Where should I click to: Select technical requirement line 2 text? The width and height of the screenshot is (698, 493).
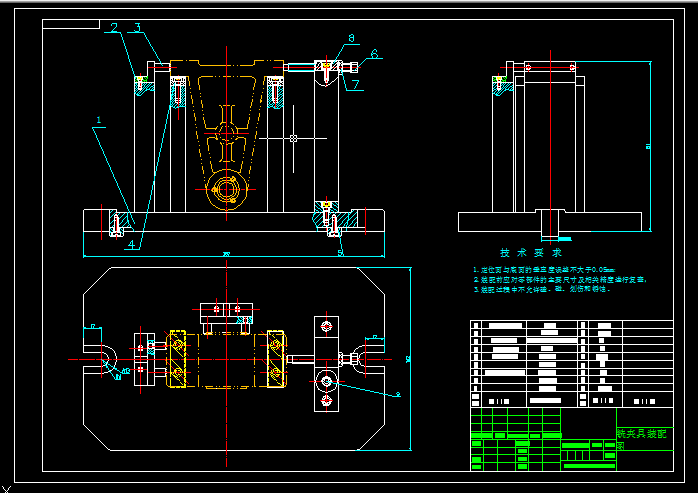560,280
